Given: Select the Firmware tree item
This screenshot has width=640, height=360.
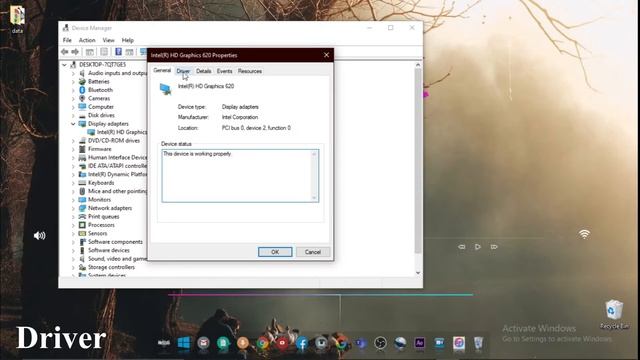Looking at the screenshot, I should pos(100,149).
